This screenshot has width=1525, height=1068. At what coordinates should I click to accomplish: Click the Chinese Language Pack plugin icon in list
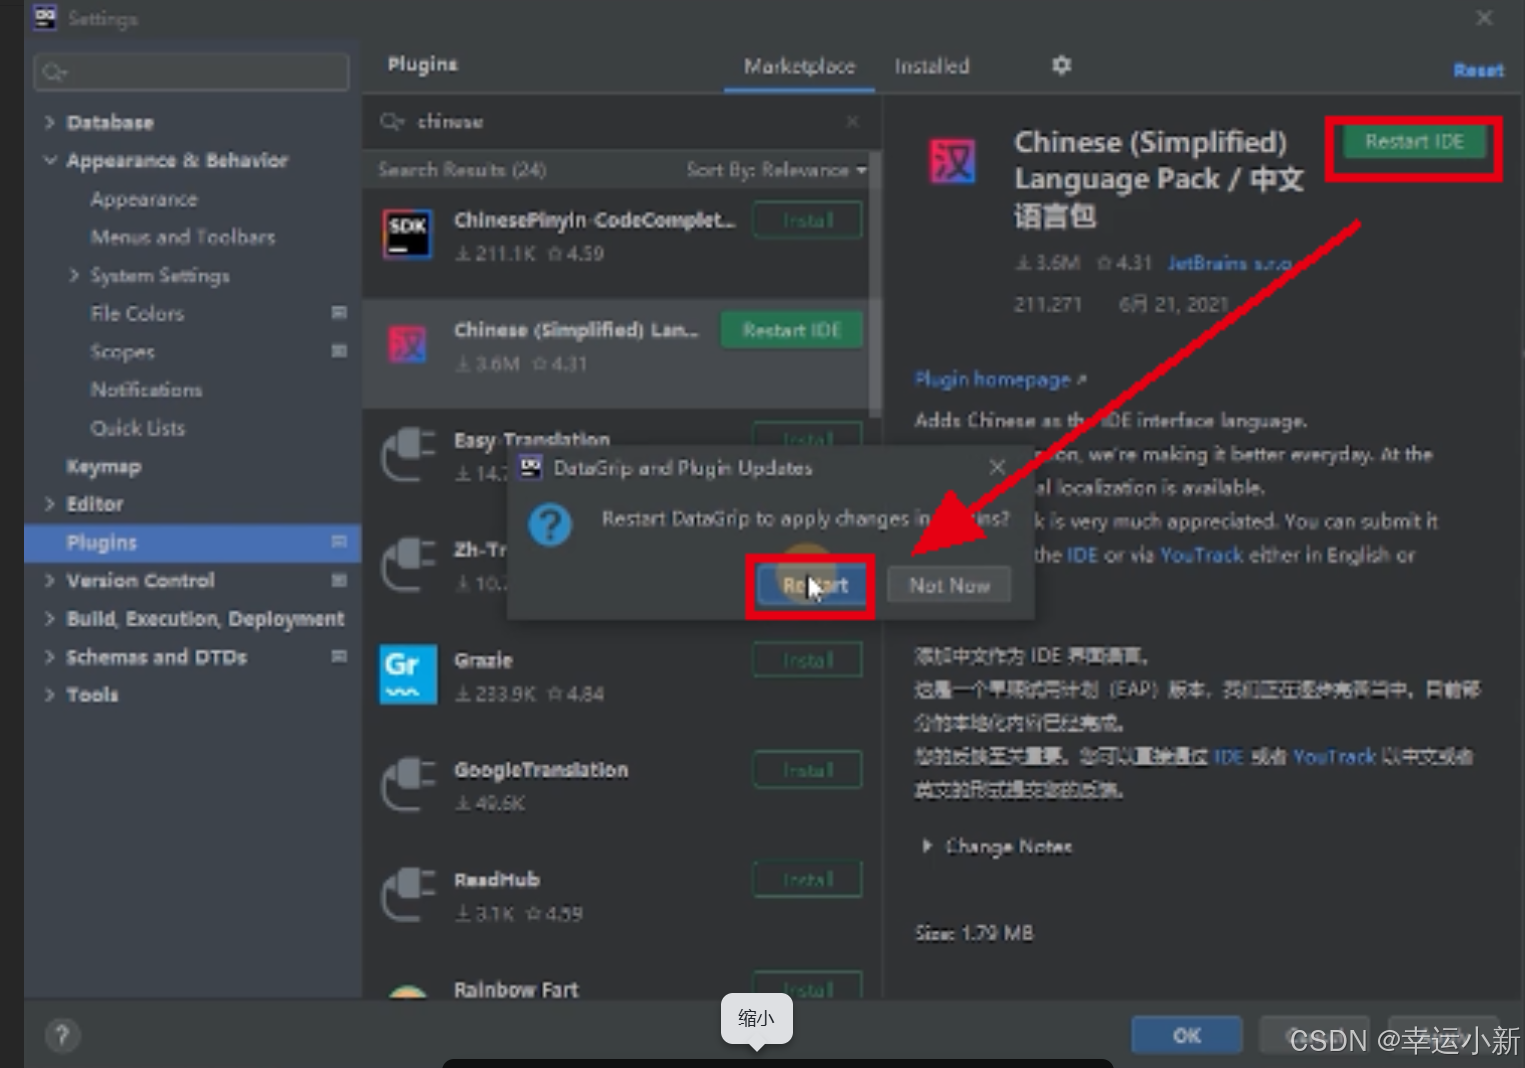(x=407, y=345)
